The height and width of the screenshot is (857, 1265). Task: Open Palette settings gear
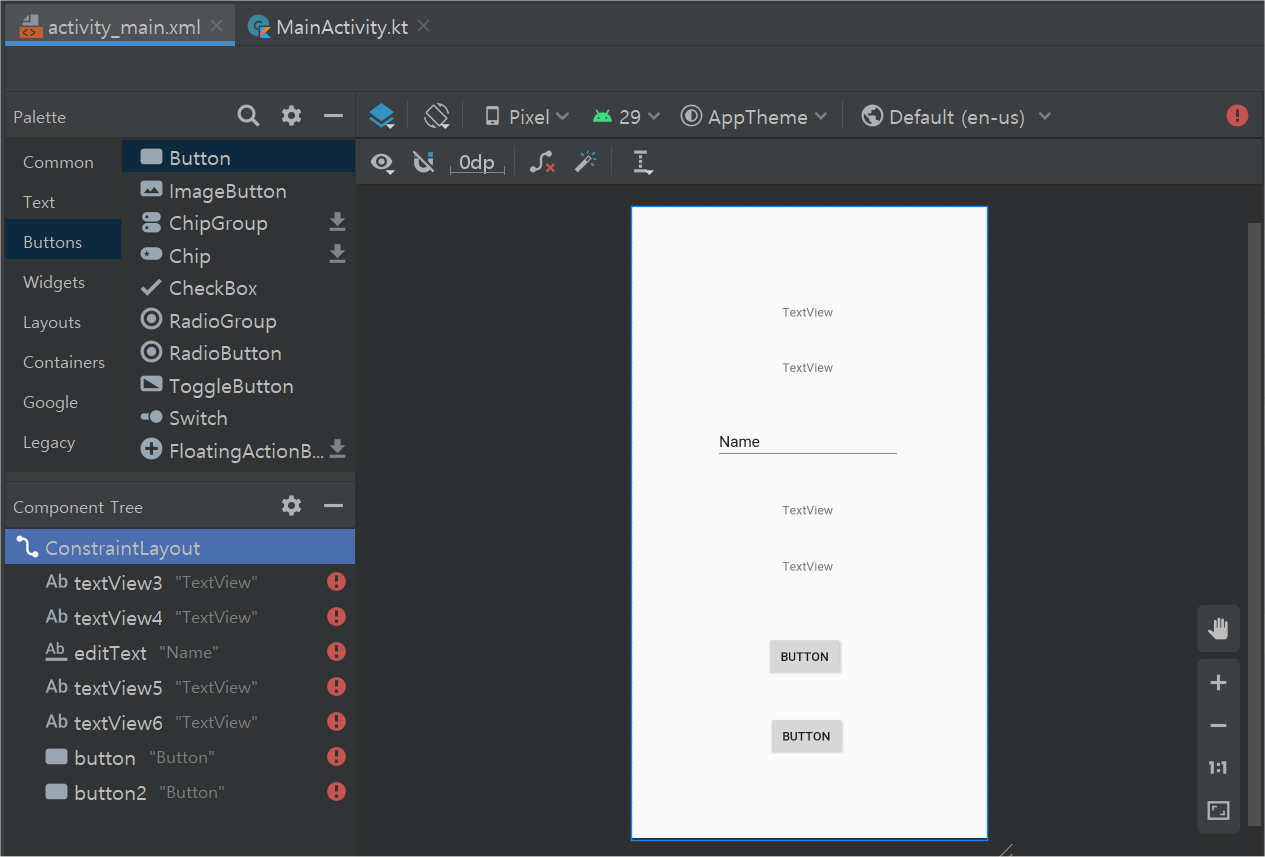point(291,116)
